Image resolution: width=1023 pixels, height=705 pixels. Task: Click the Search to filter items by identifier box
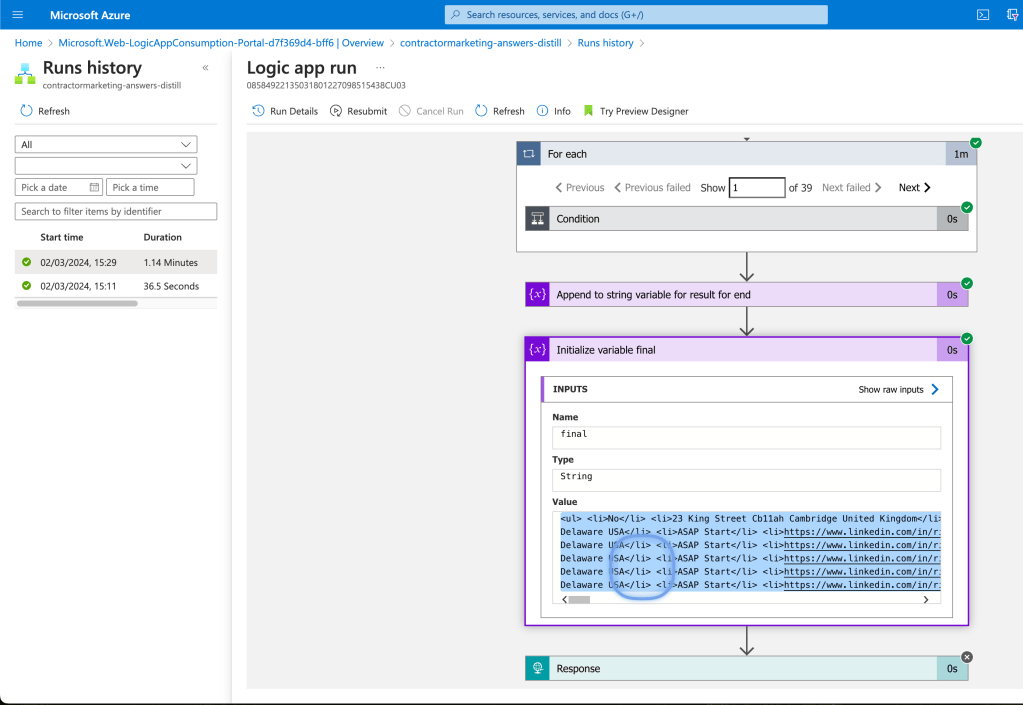tap(115, 211)
